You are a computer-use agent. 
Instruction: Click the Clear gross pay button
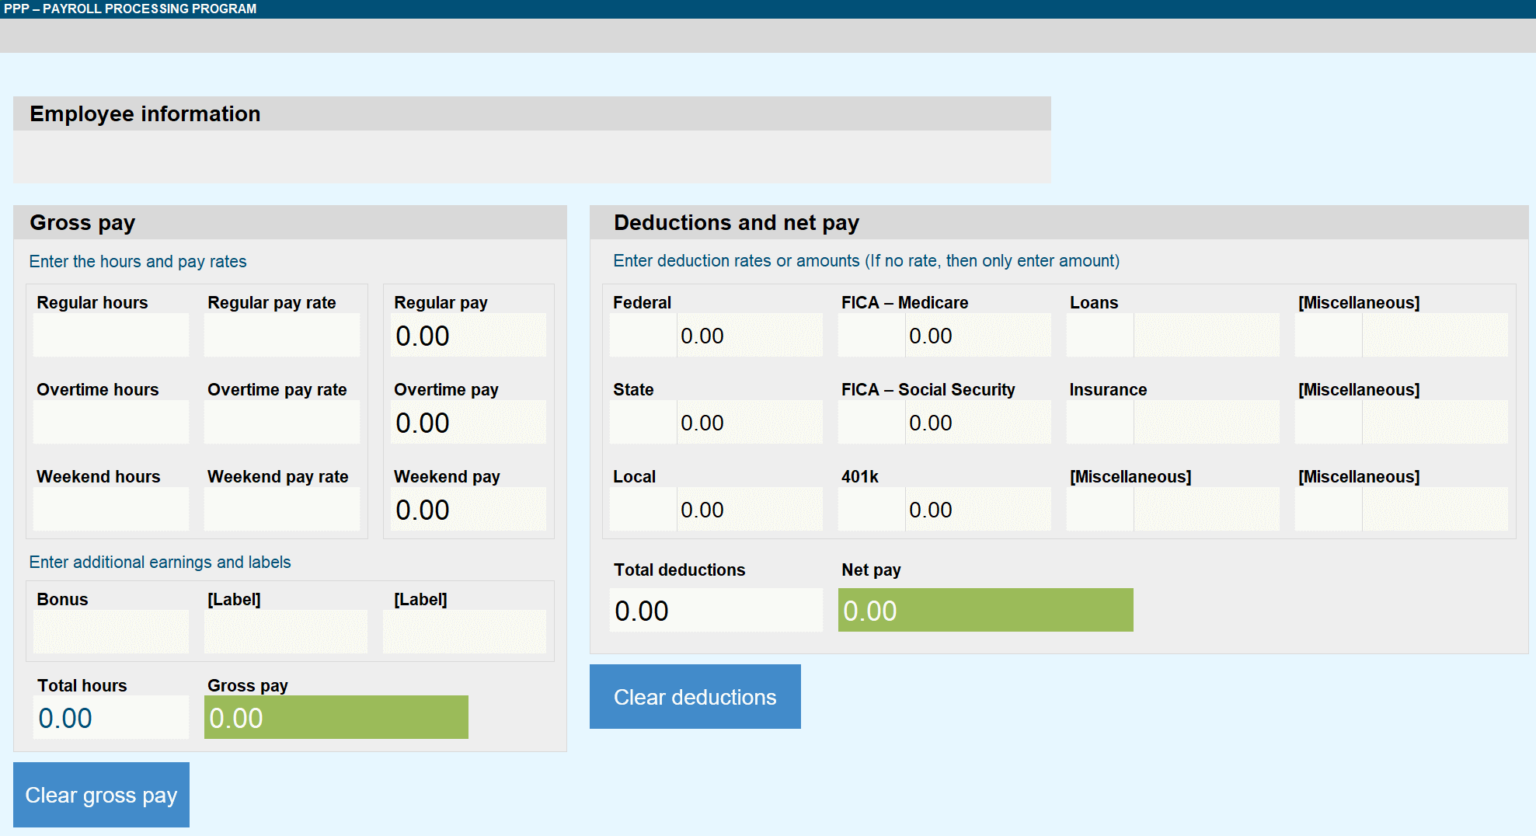[101, 795]
